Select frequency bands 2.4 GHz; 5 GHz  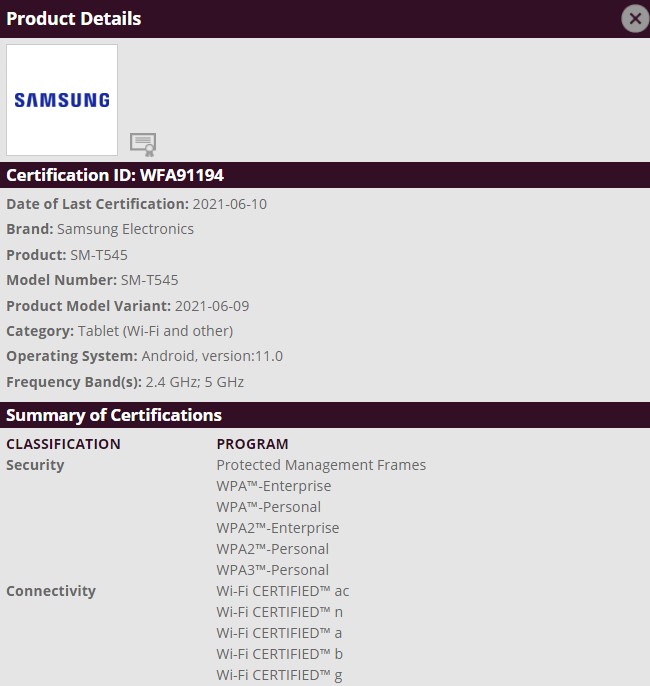click(x=195, y=382)
